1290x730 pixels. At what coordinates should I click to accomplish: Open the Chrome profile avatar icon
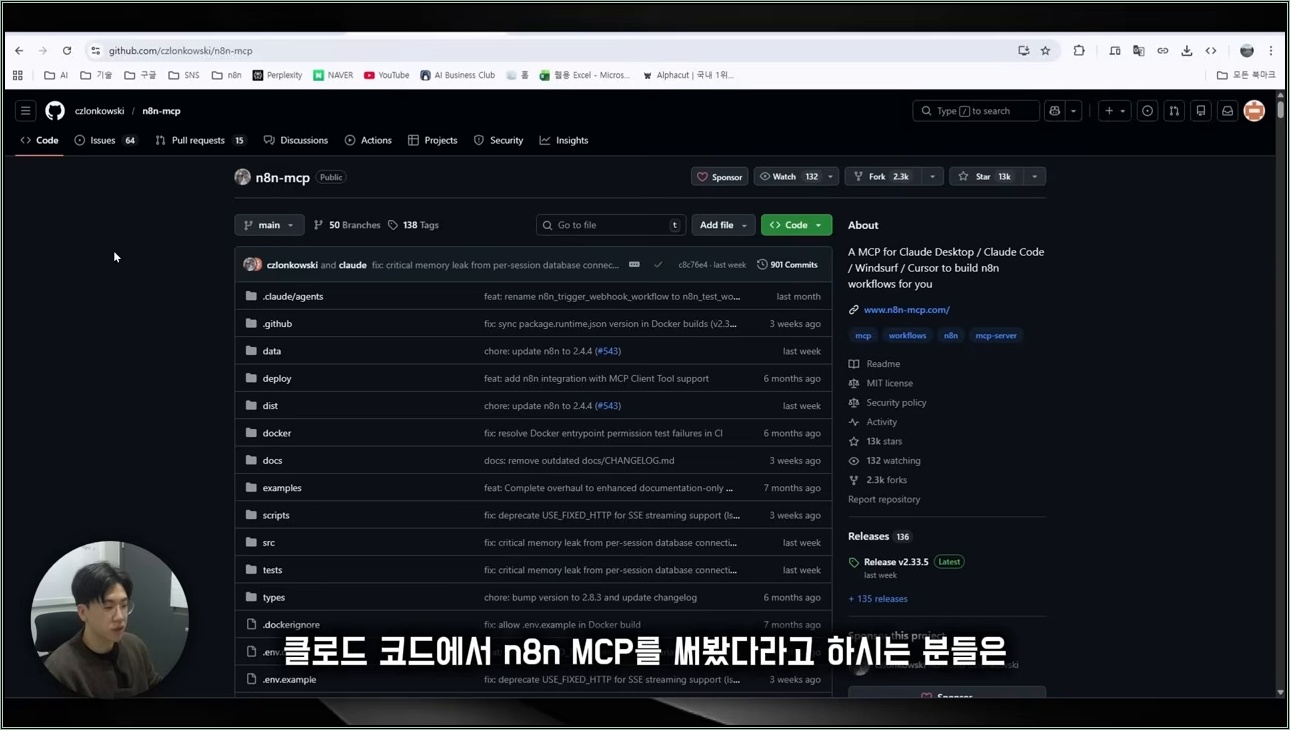coord(1247,51)
